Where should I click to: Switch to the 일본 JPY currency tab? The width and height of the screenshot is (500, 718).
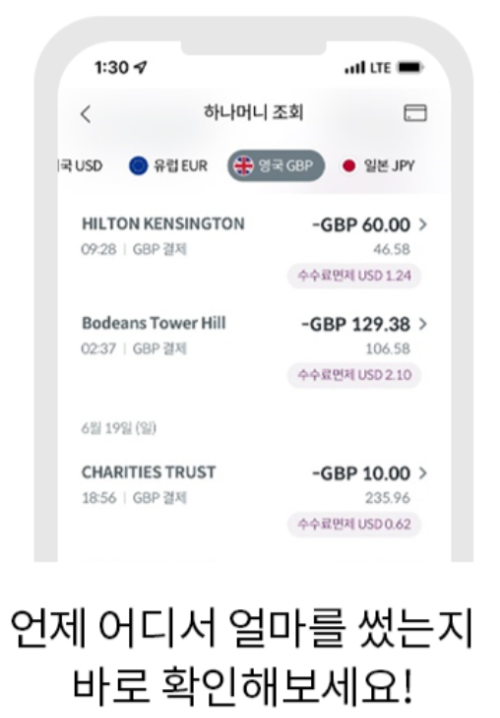tap(378, 166)
